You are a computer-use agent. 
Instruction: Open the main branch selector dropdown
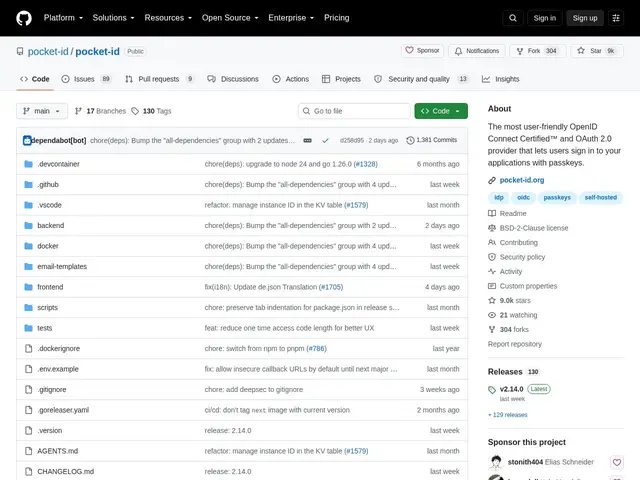[x=42, y=111]
